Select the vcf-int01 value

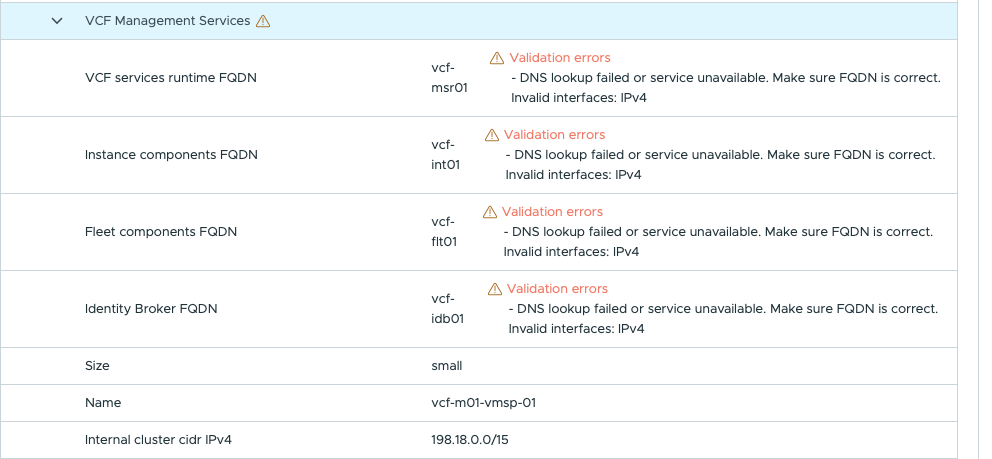446,155
